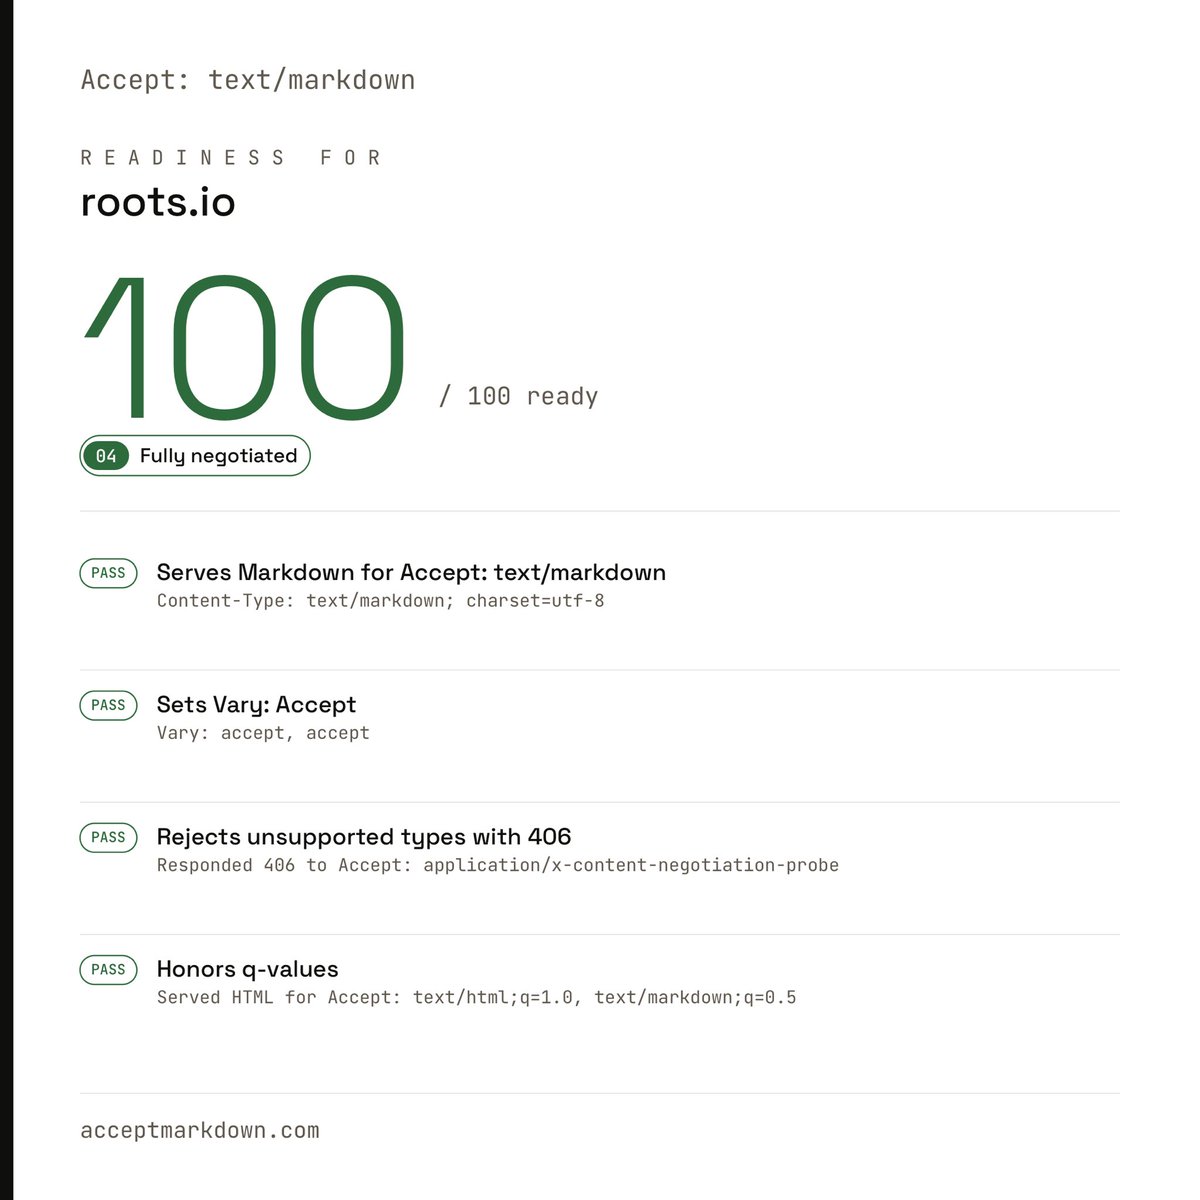Screen dimensions: 1200x1200
Task: Click the 04 badge in status pill
Action: pos(106,456)
